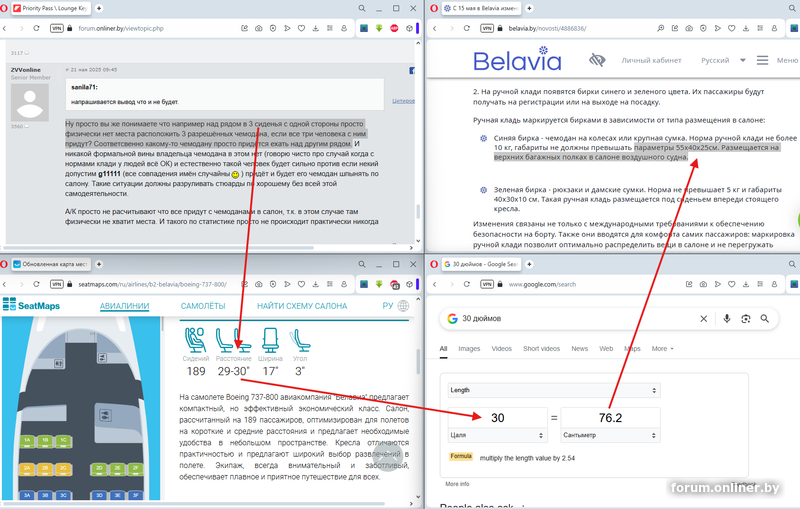
Task: Select the Обновленная карта мест tab
Action: click(50, 264)
